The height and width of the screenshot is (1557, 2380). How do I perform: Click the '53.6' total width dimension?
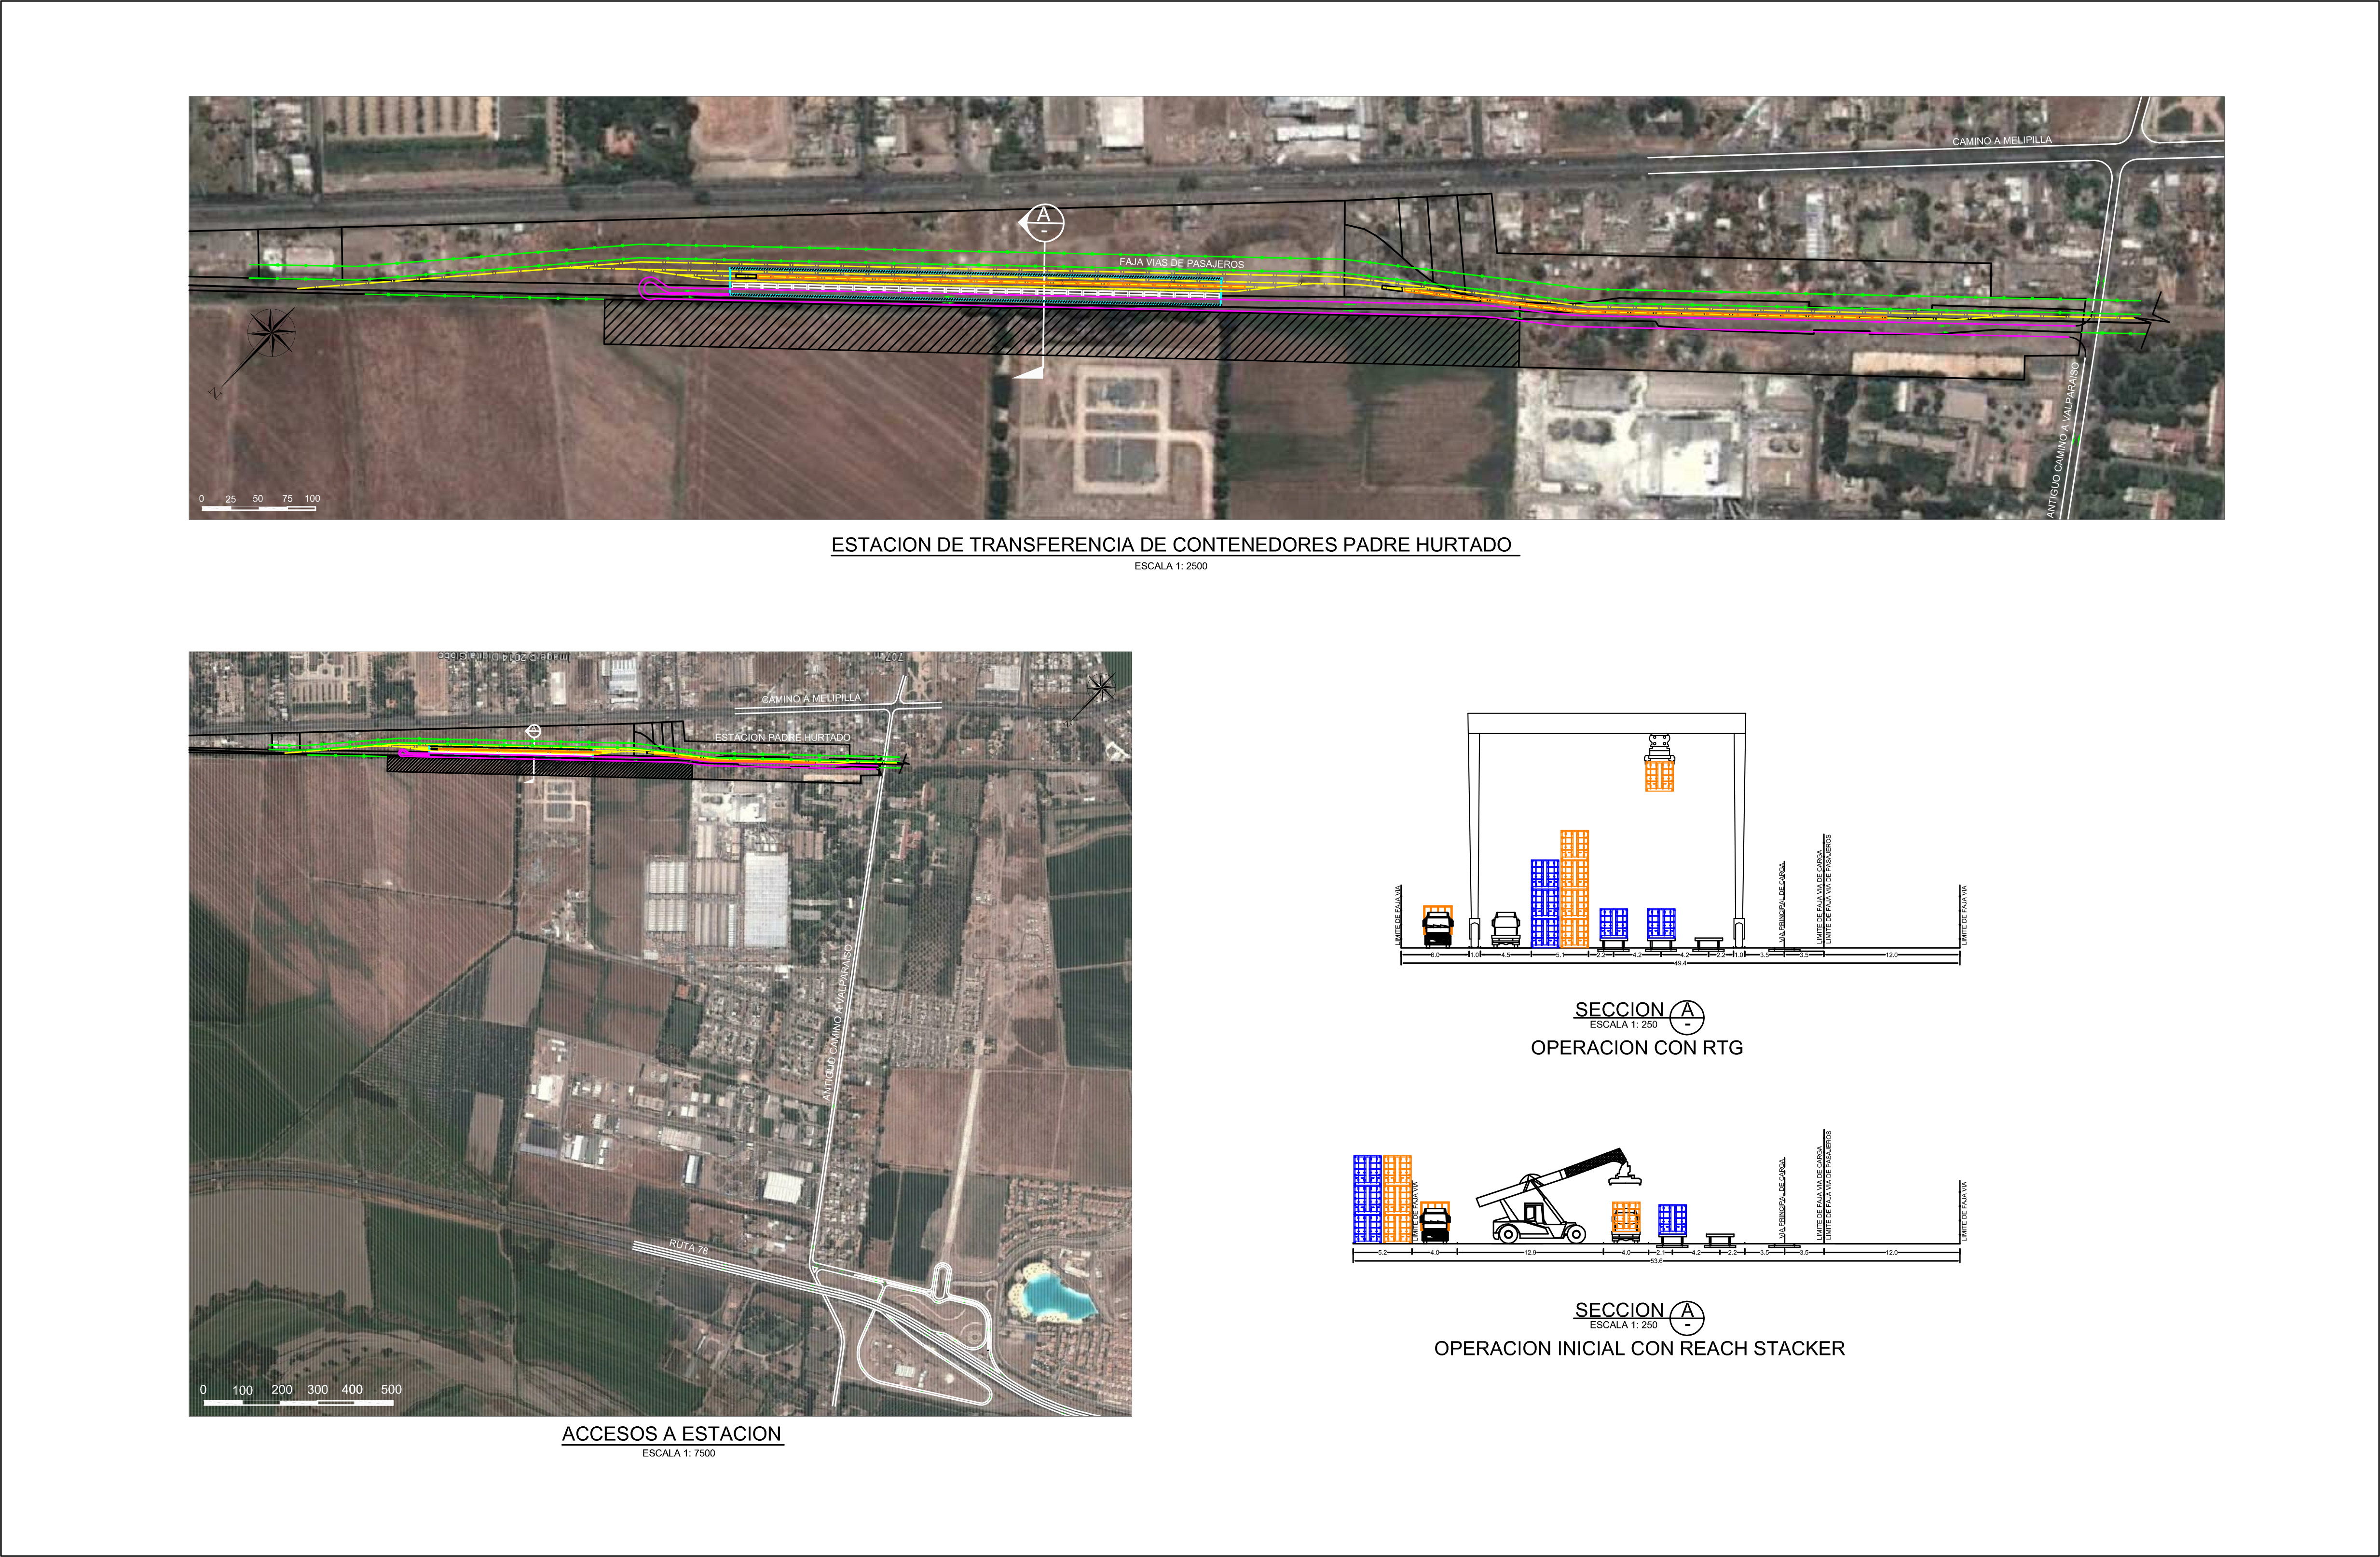(1656, 1260)
